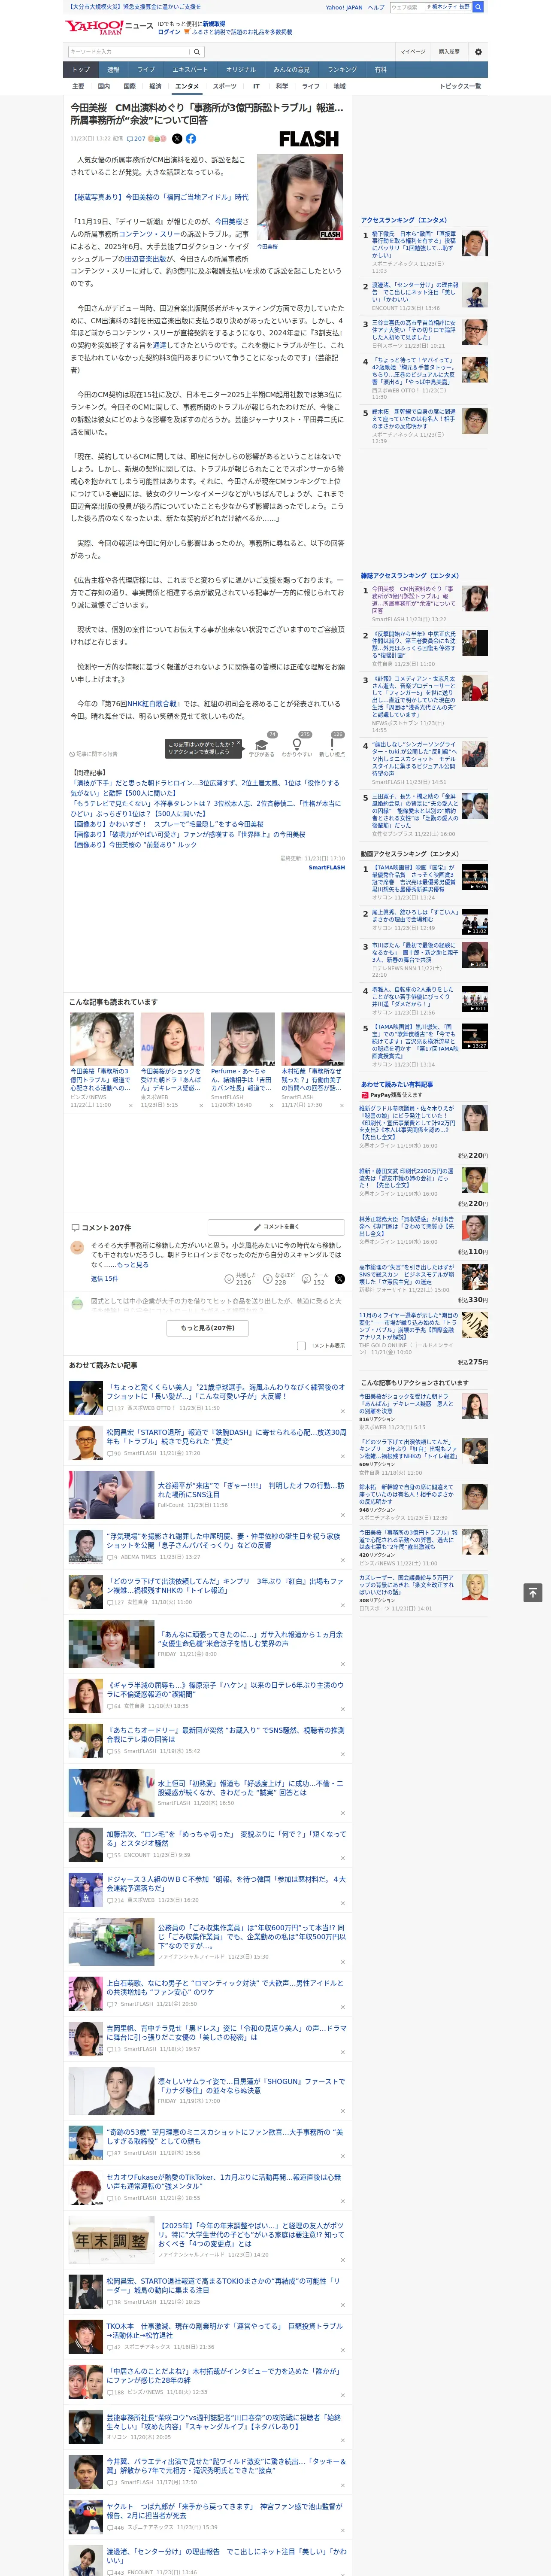
Task: Open 緊急支援募金 banner link at top
Action: pos(134,7)
